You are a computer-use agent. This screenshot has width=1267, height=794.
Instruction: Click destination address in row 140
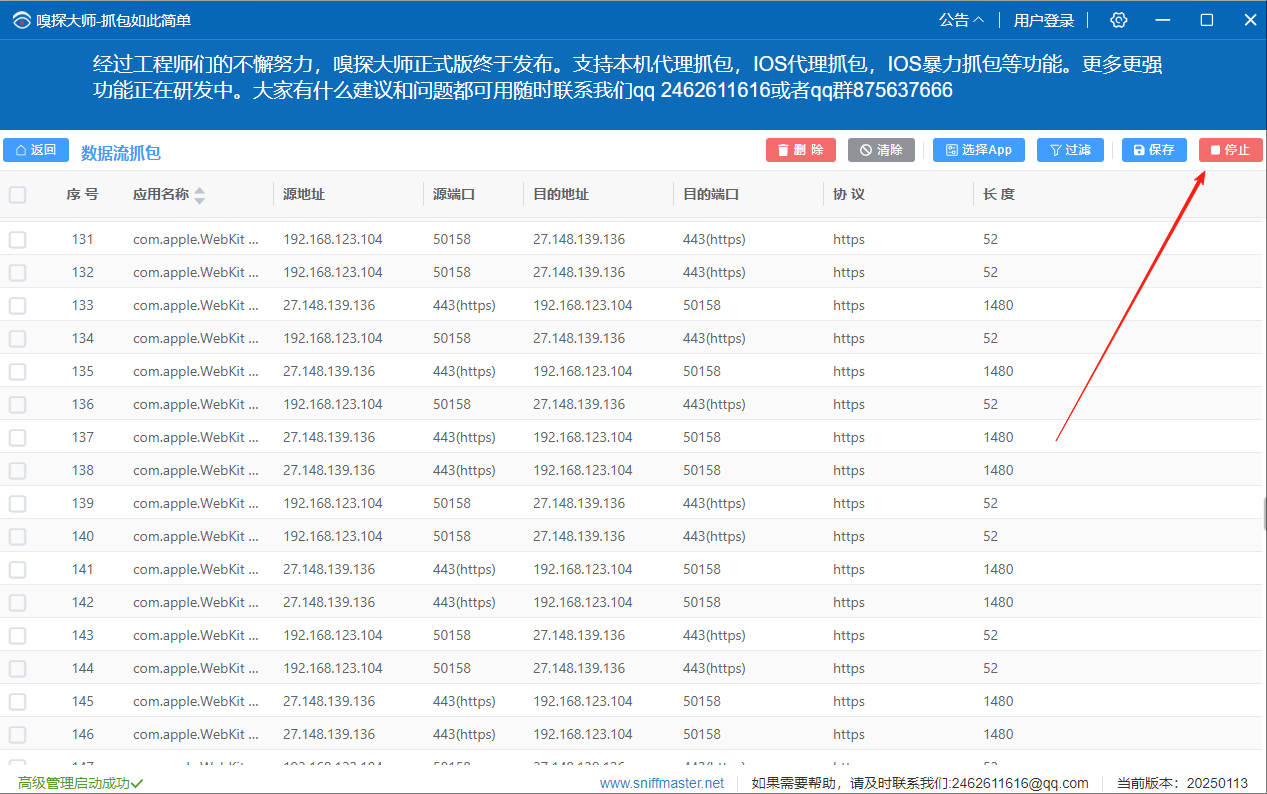579,537
